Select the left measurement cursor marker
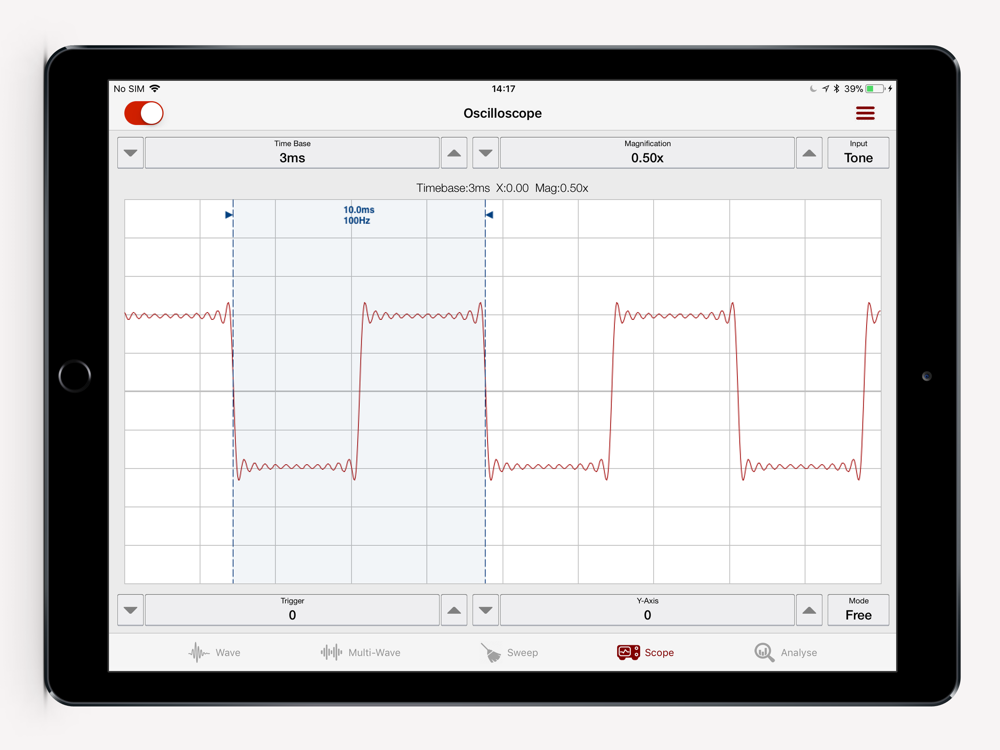 230,215
